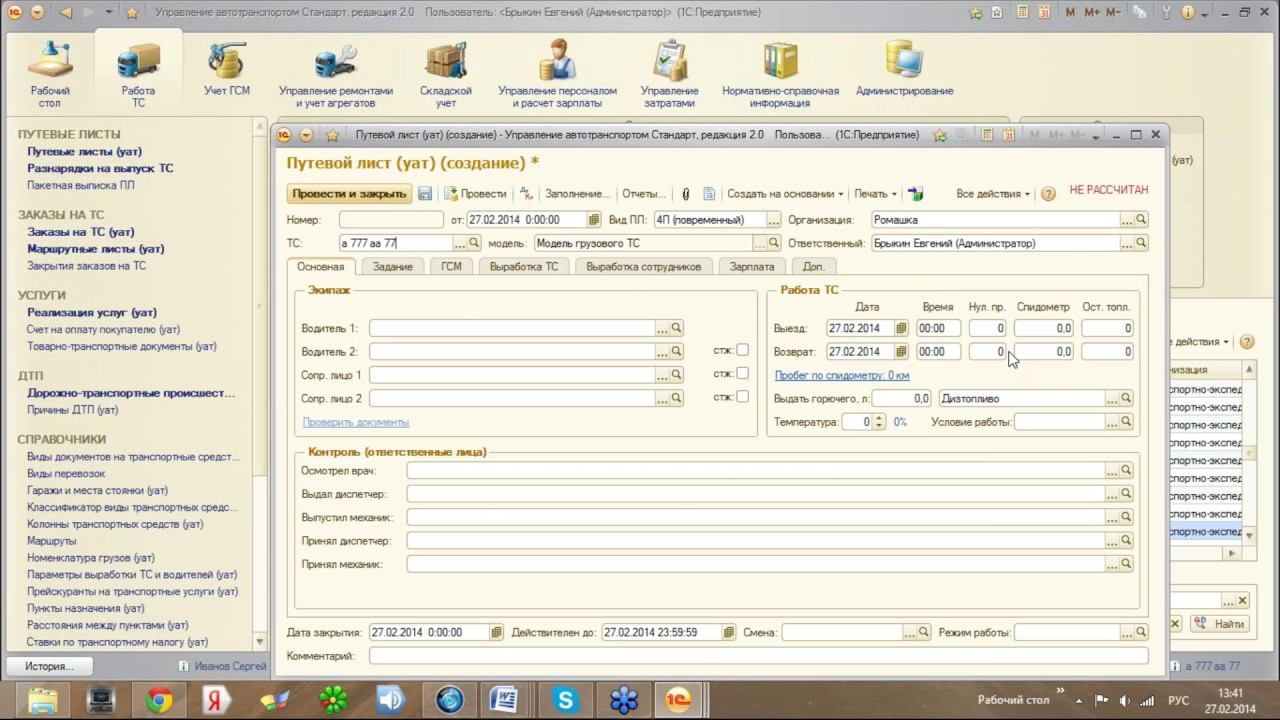Increase Температура using the spinner arrows
The image size is (1280, 720).
pyautogui.click(x=879, y=418)
